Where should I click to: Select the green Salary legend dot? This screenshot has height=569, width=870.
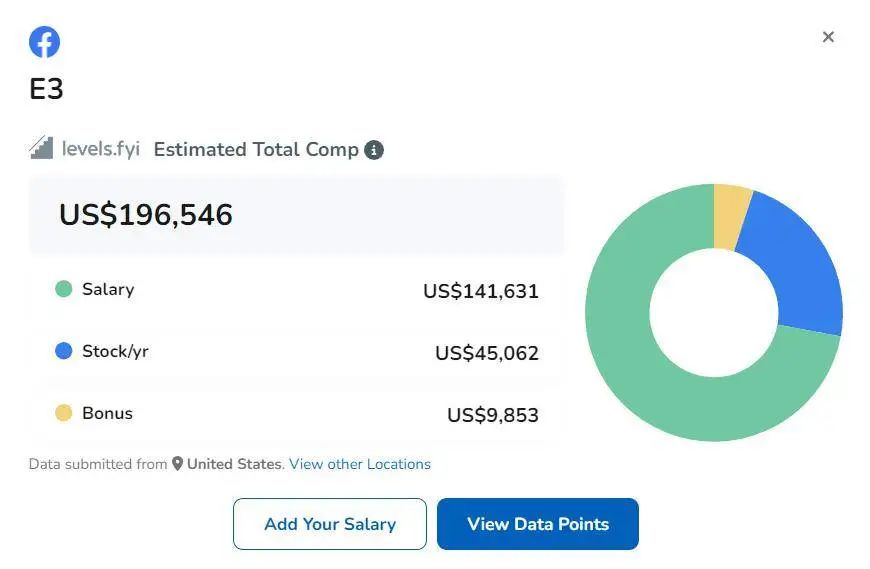point(64,289)
